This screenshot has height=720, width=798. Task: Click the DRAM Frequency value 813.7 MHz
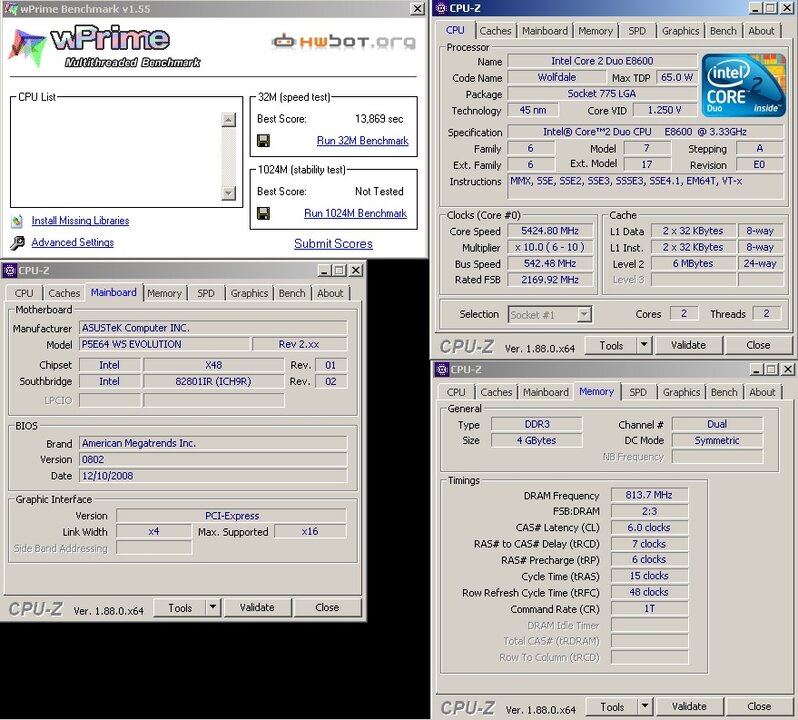coord(649,495)
